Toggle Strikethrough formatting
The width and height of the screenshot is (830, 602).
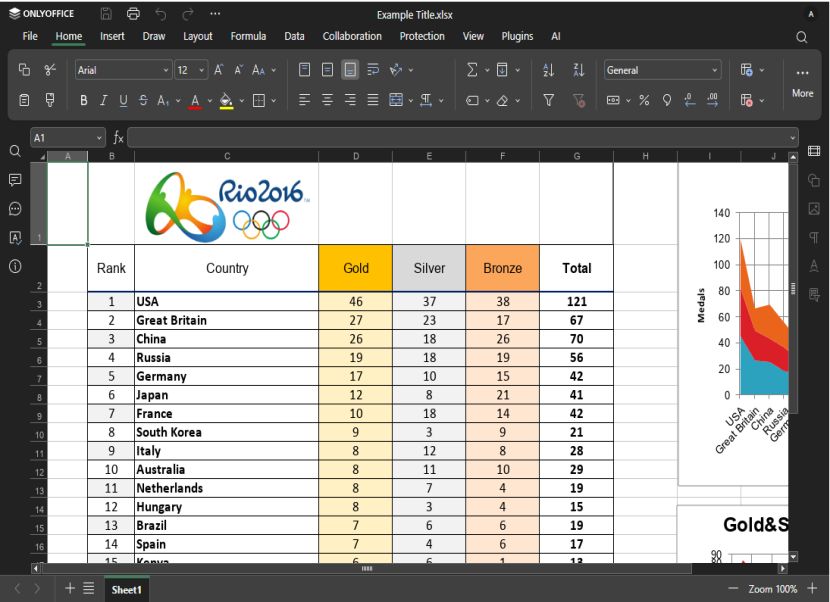(x=143, y=100)
